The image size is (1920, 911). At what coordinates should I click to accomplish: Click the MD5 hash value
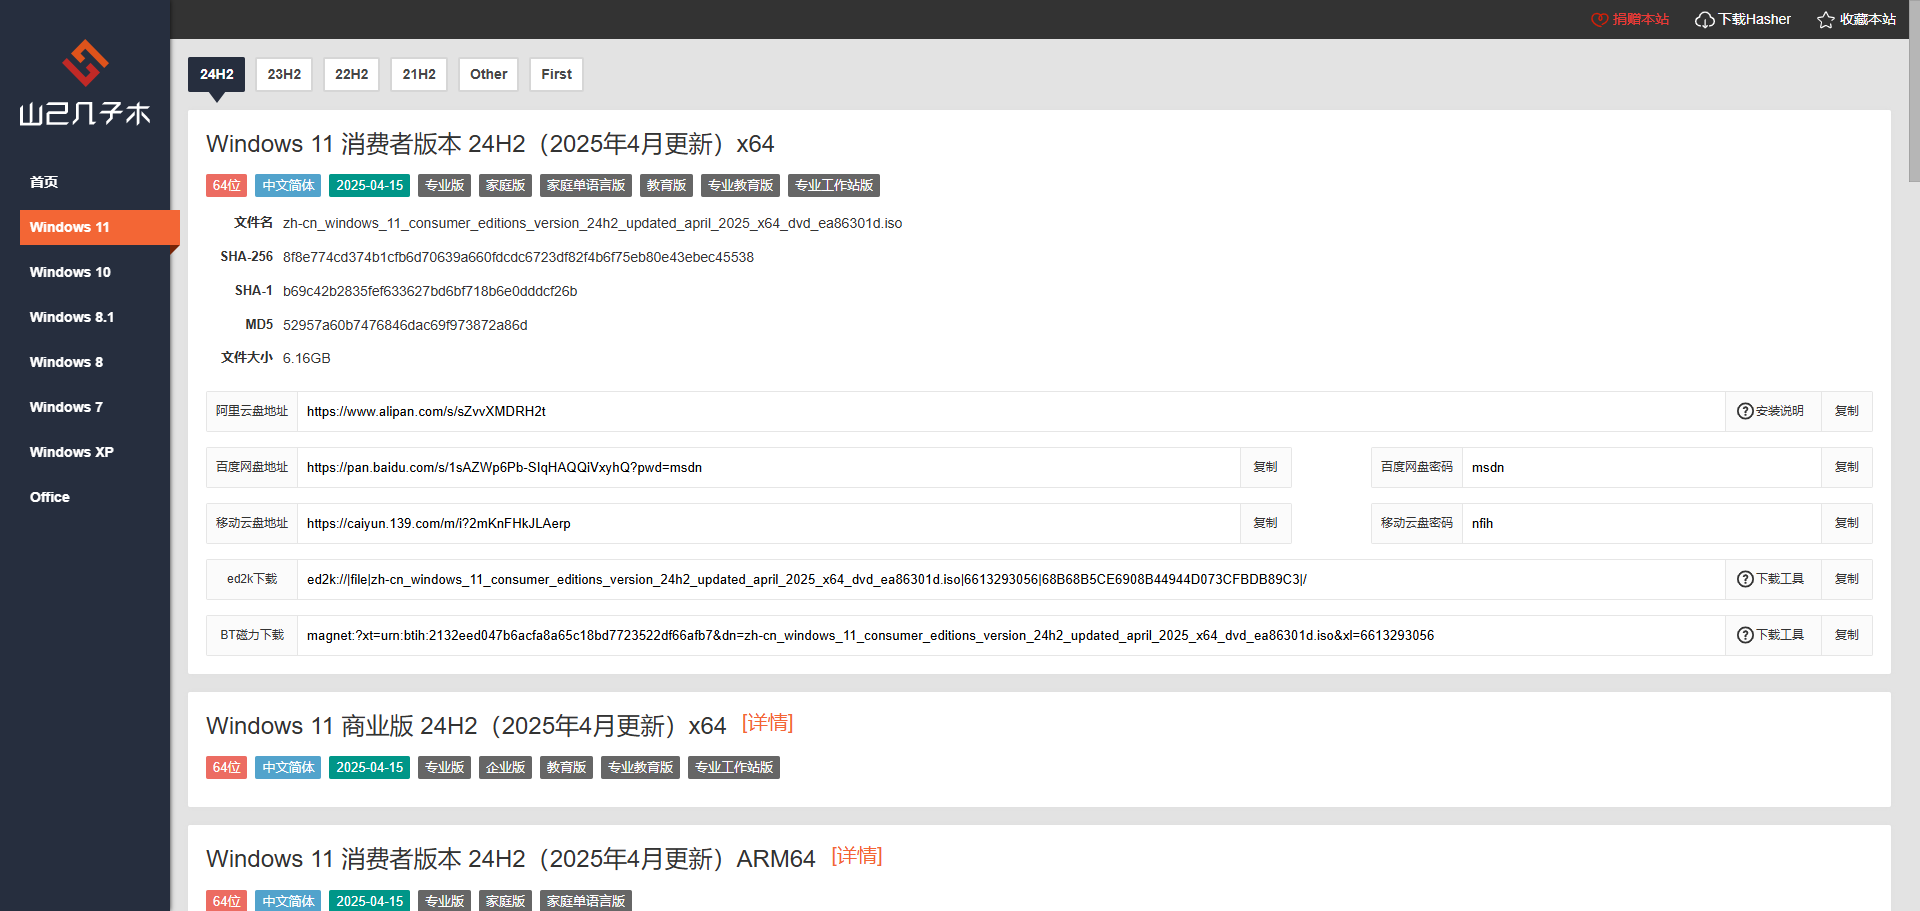[405, 325]
